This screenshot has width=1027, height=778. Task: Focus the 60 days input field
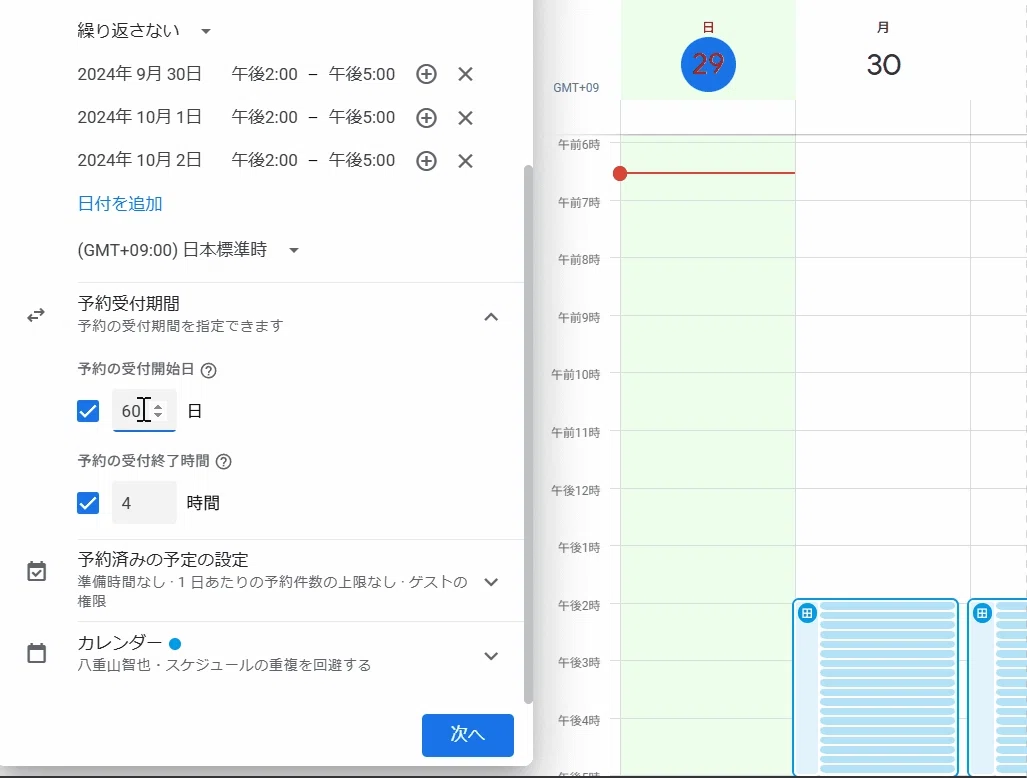pos(143,411)
